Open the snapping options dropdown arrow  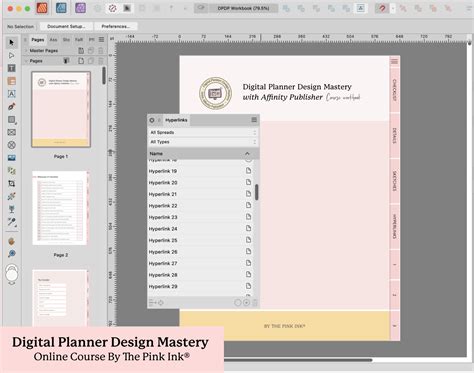(393, 8)
